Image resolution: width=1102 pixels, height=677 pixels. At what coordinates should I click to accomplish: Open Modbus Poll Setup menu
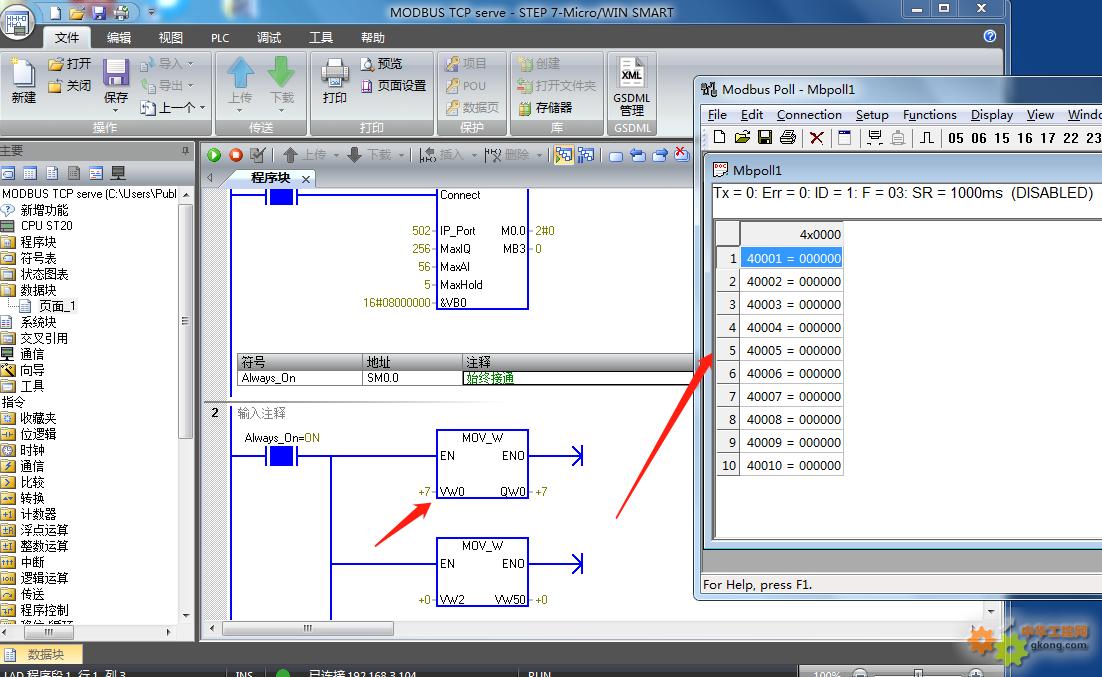coord(871,115)
